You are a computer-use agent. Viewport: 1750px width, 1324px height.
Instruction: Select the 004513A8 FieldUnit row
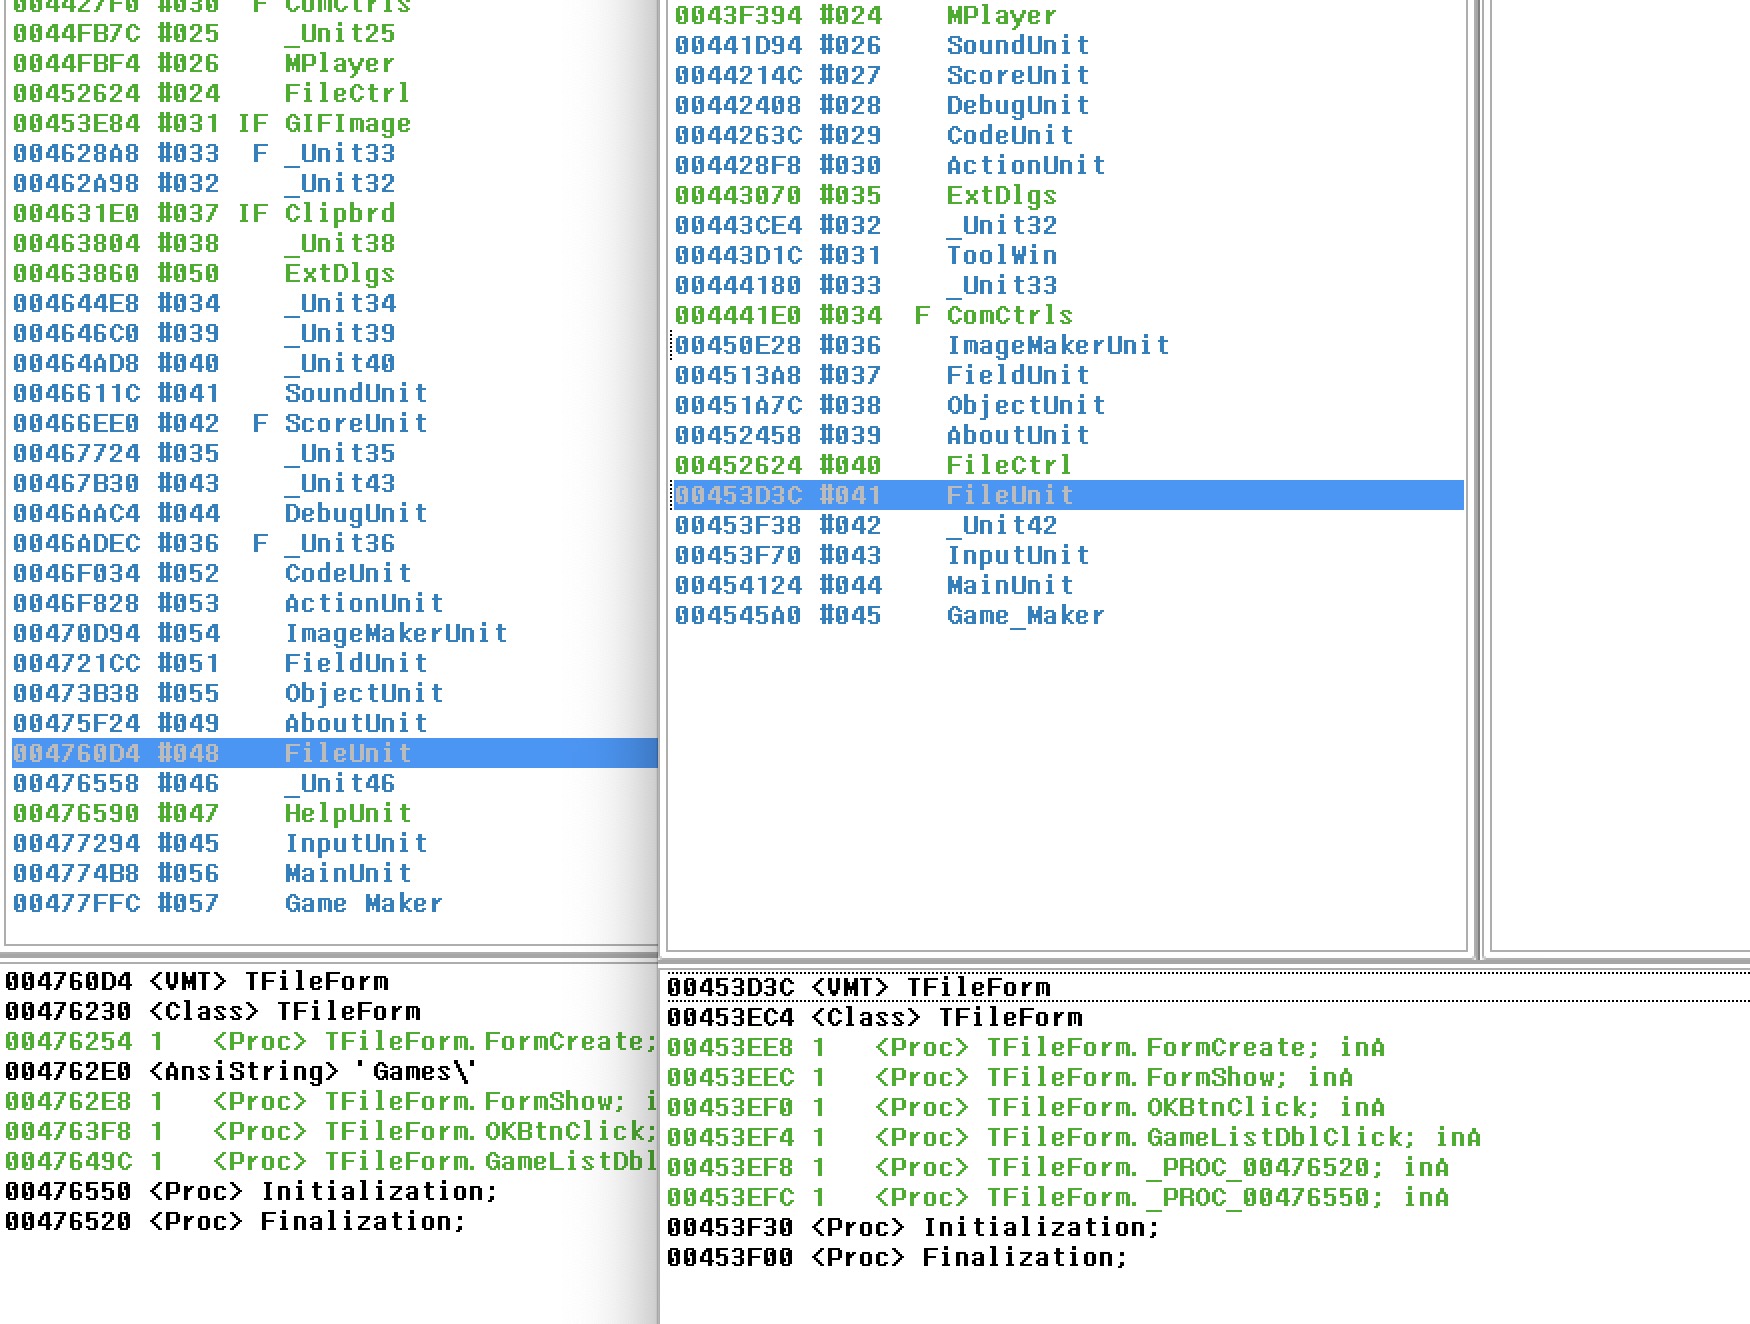[x=1068, y=375]
